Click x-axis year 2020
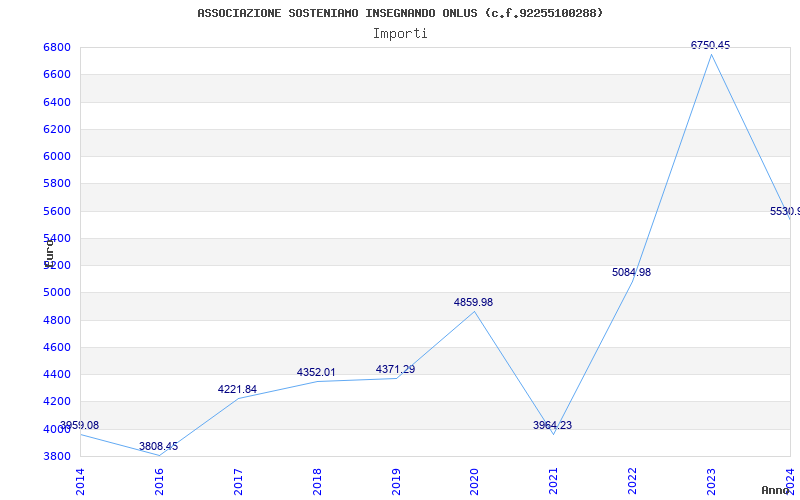The image size is (800, 500). click(x=474, y=482)
